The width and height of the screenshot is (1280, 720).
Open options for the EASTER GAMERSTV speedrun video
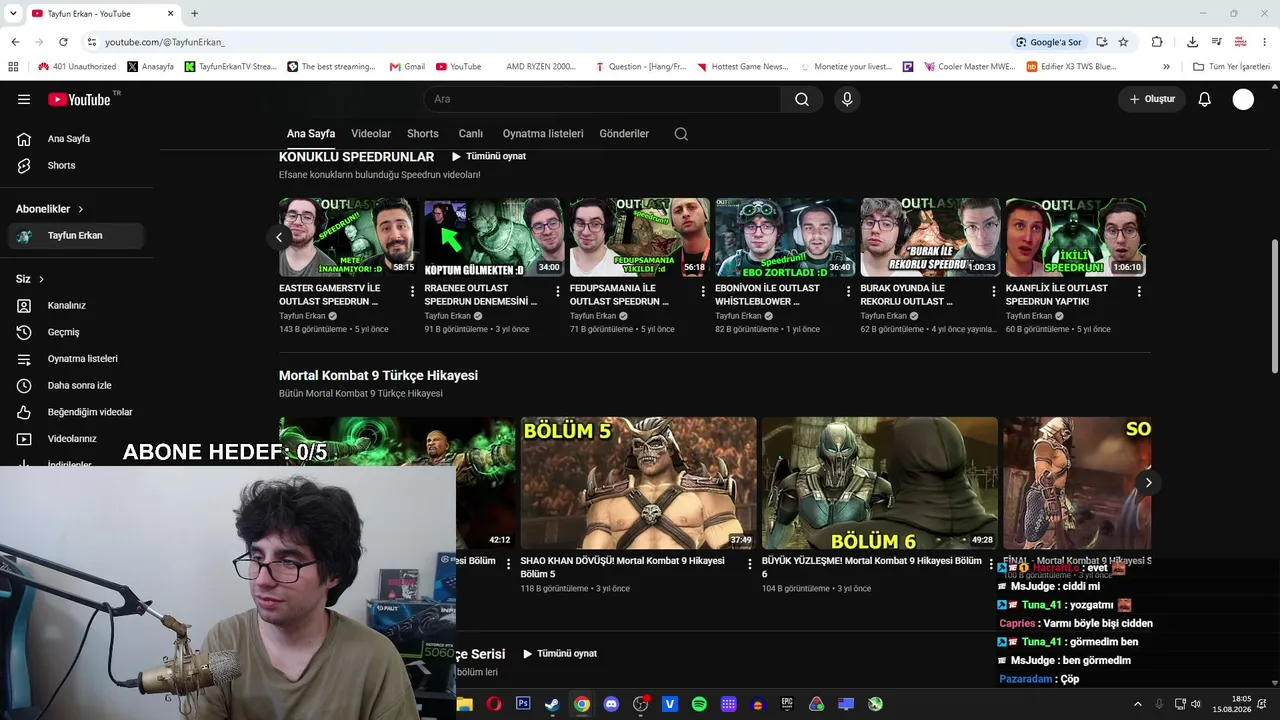click(412, 292)
